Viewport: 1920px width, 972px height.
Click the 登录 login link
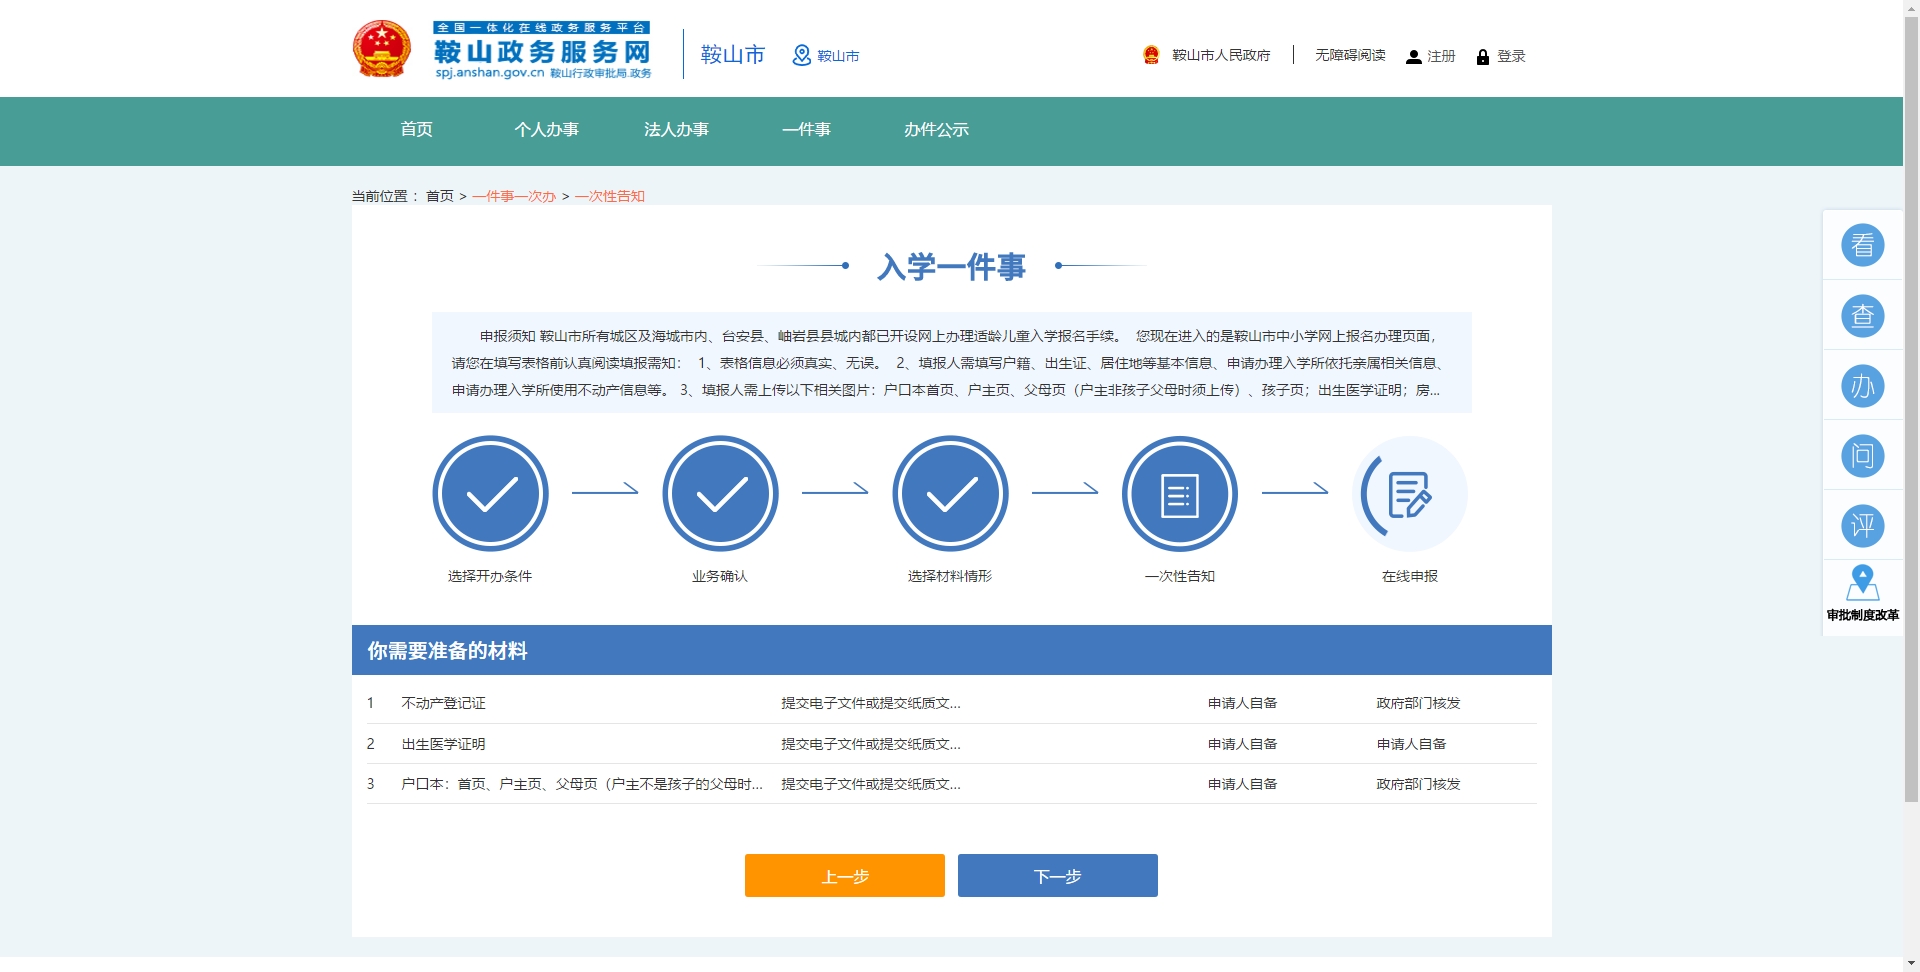pyautogui.click(x=1501, y=56)
